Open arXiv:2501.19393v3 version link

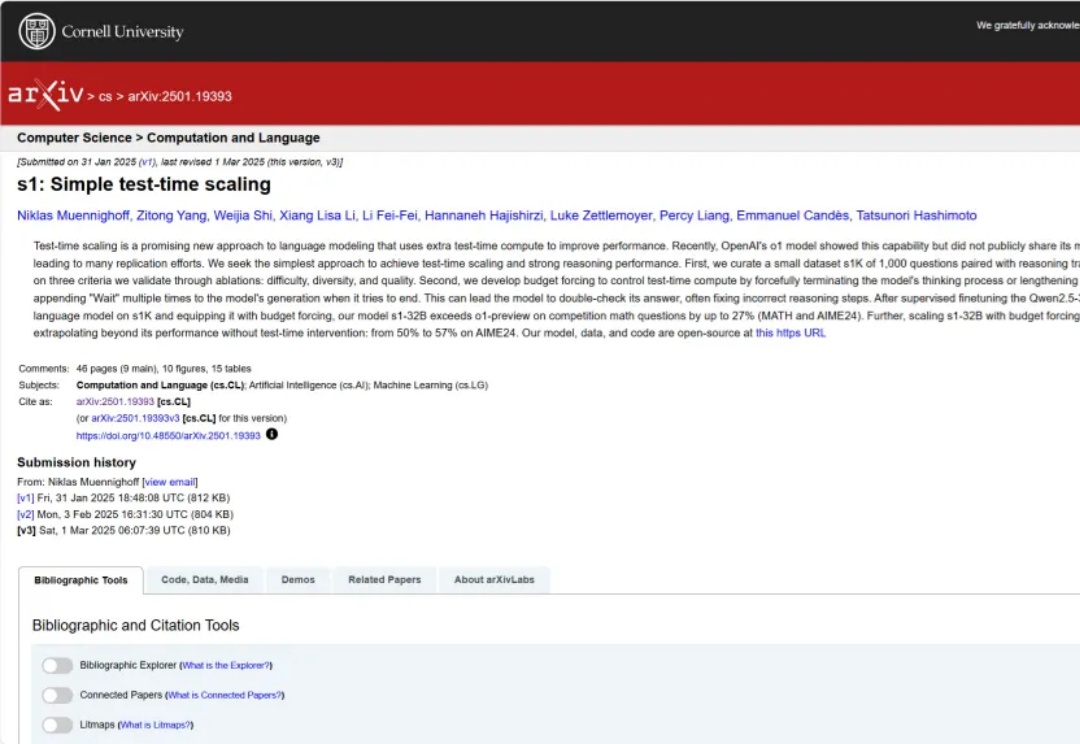135,418
